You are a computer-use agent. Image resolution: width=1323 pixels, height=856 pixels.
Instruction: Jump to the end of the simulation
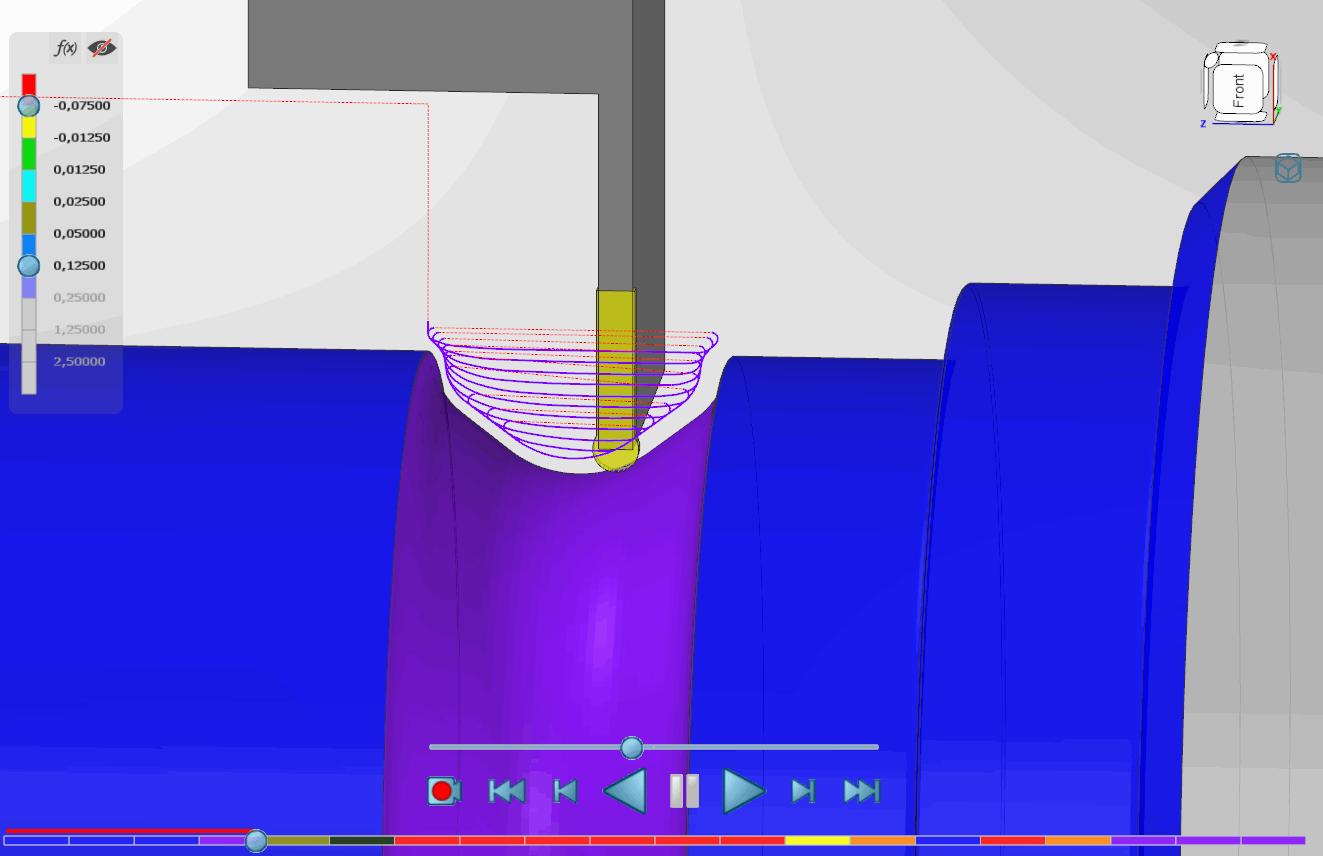(861, 791)
